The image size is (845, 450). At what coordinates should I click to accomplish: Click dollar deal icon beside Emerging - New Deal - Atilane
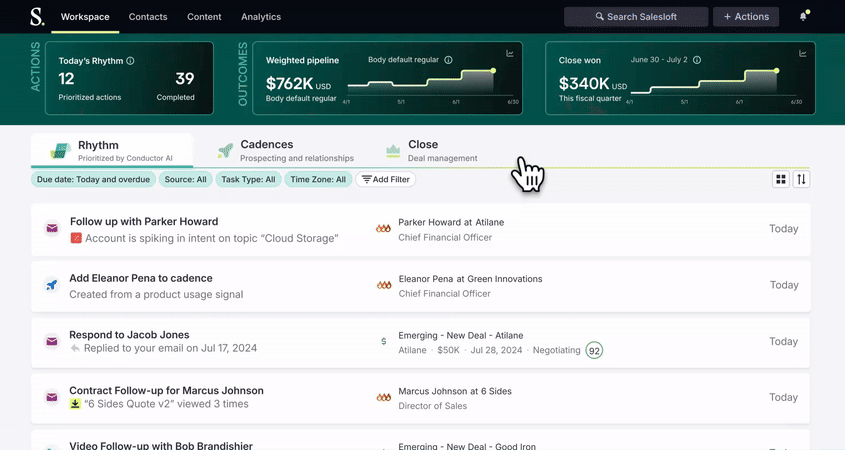click(x=384, y=341)
